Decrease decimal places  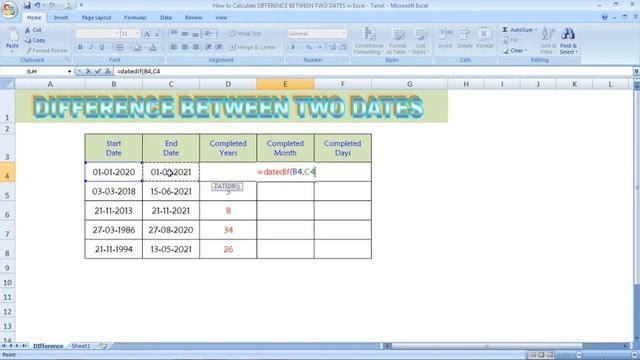click(343, 47)
